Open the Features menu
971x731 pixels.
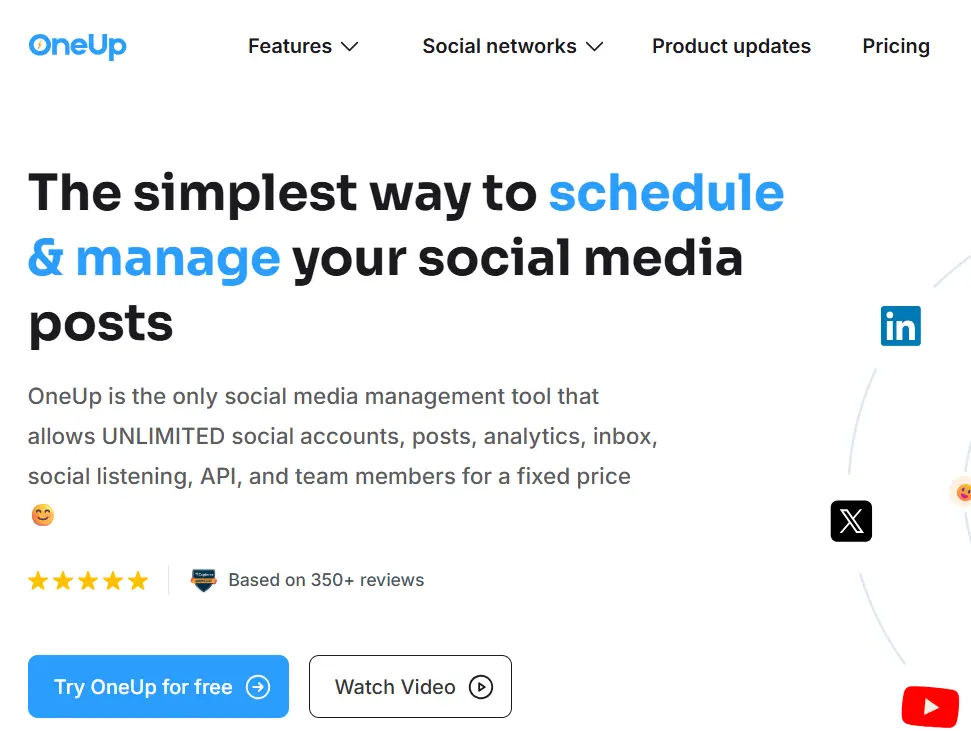290,46
